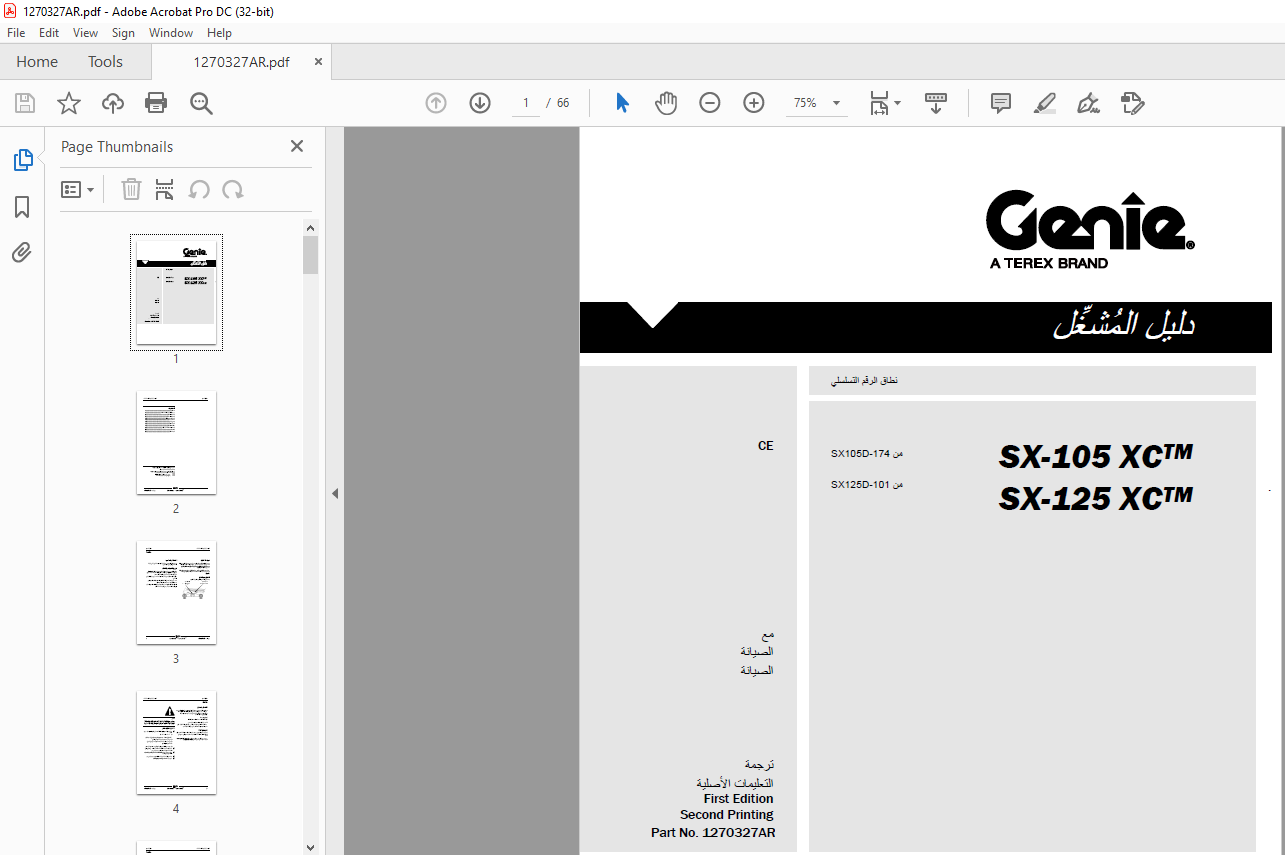
Task: Select page 1 thumbnail
Action: click(176, 292)
